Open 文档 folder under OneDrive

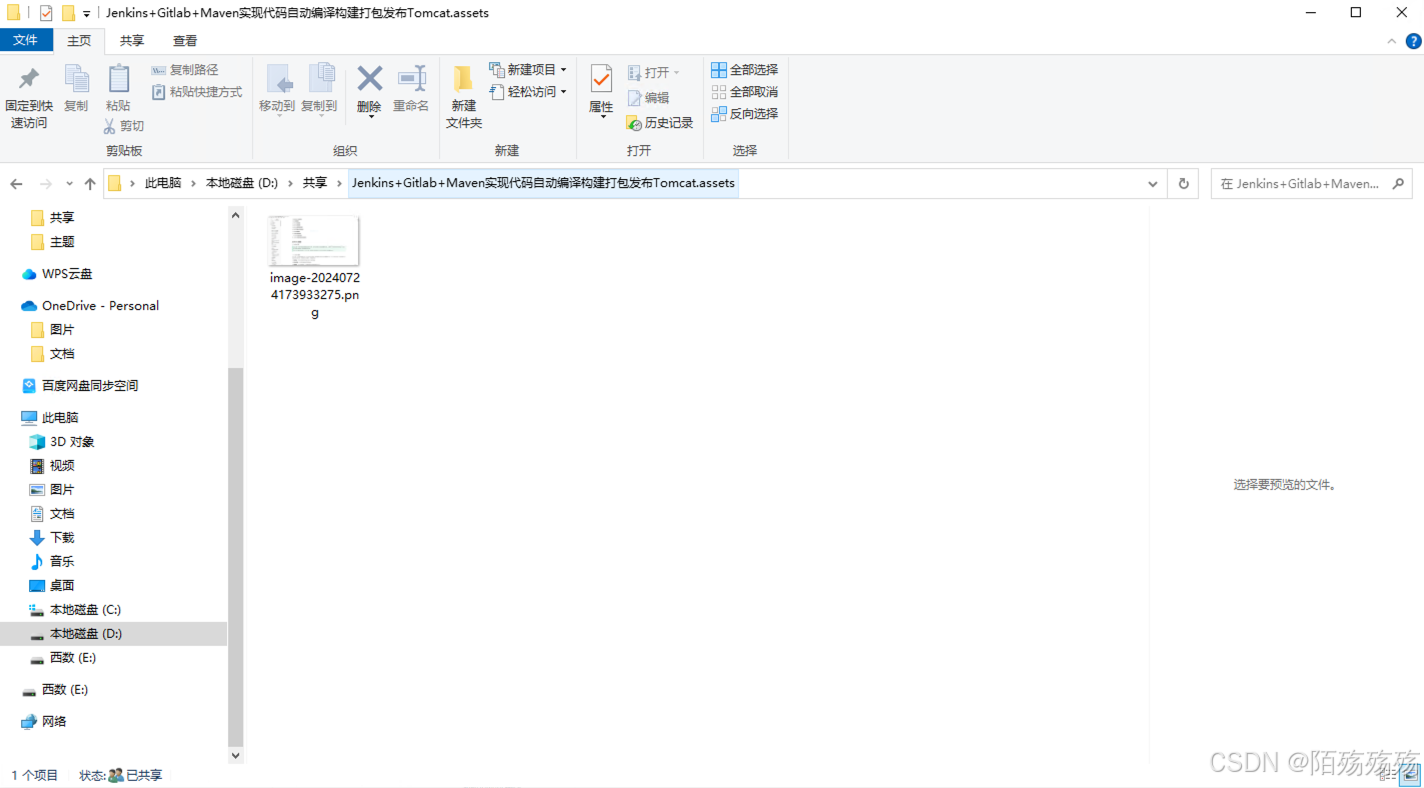point(62,353)
